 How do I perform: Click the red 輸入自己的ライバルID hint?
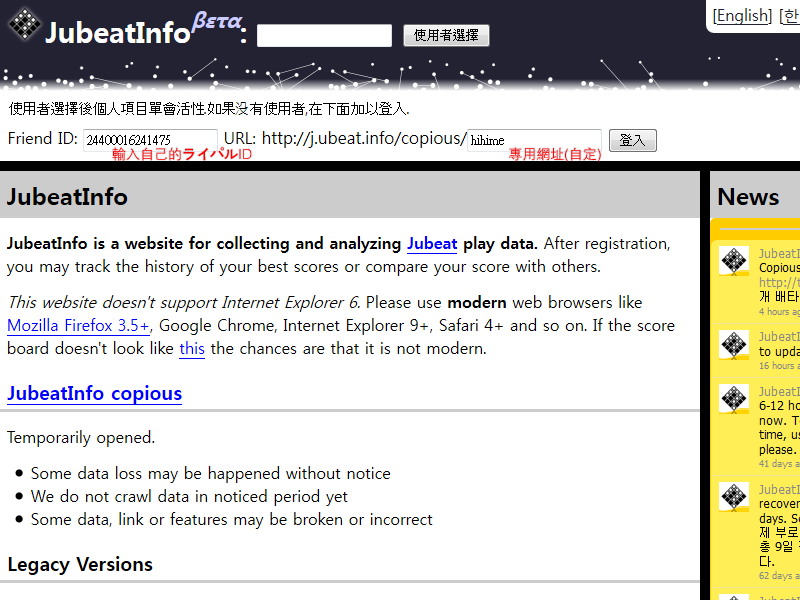(x=182, y=155)
